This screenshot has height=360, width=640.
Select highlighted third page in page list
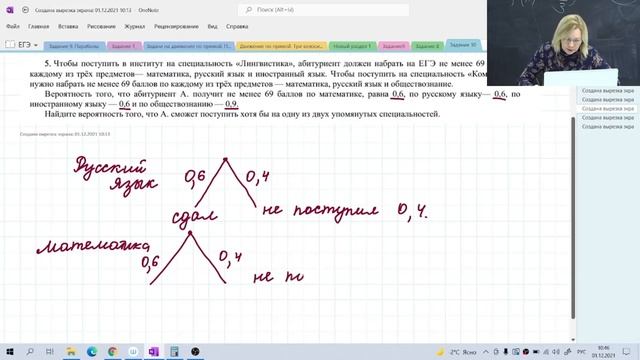(608, 109)
